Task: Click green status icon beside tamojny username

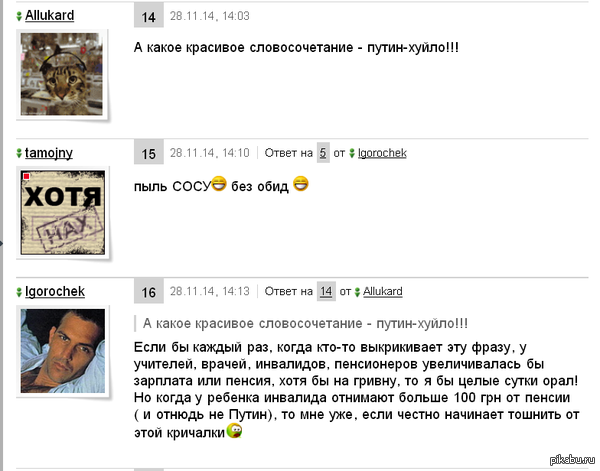Action: tap(19, 153)
